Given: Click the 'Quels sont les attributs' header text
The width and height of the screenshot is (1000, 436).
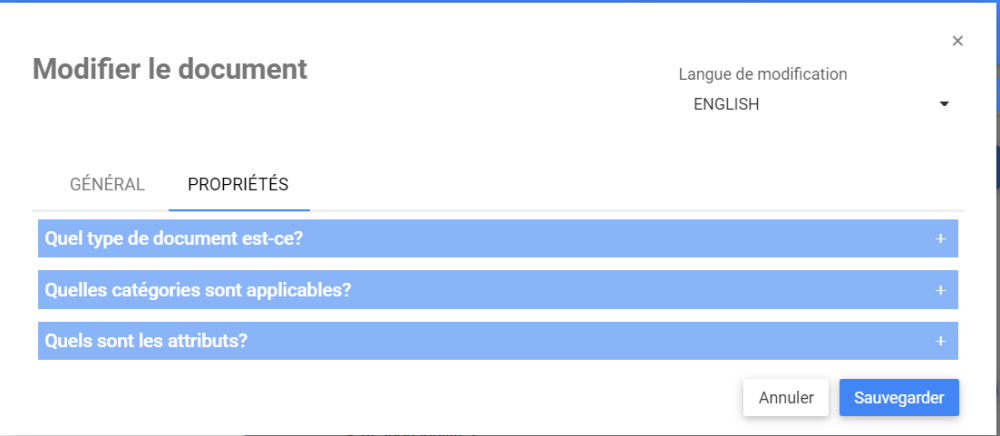Looking at the screenshot, I should (x=146, y=341).
